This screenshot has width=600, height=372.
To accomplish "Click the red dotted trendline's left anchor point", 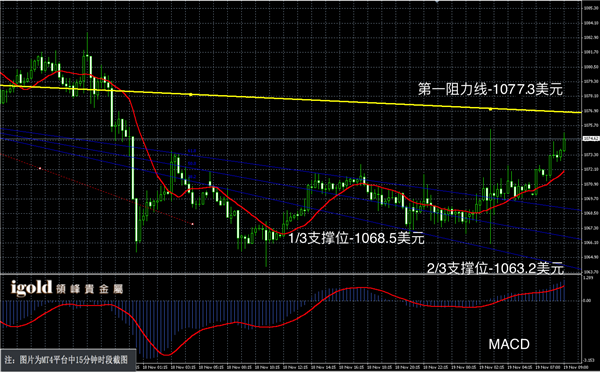I will click(x=40, y=168).
